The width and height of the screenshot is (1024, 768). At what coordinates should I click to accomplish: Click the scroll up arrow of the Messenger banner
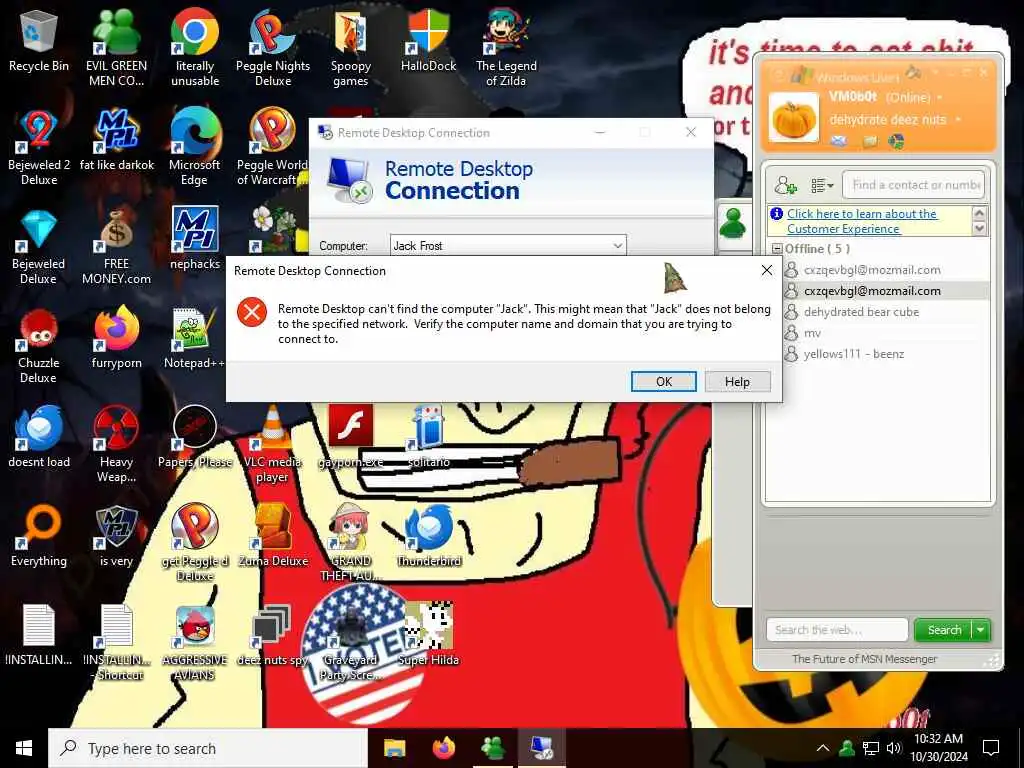979,214
